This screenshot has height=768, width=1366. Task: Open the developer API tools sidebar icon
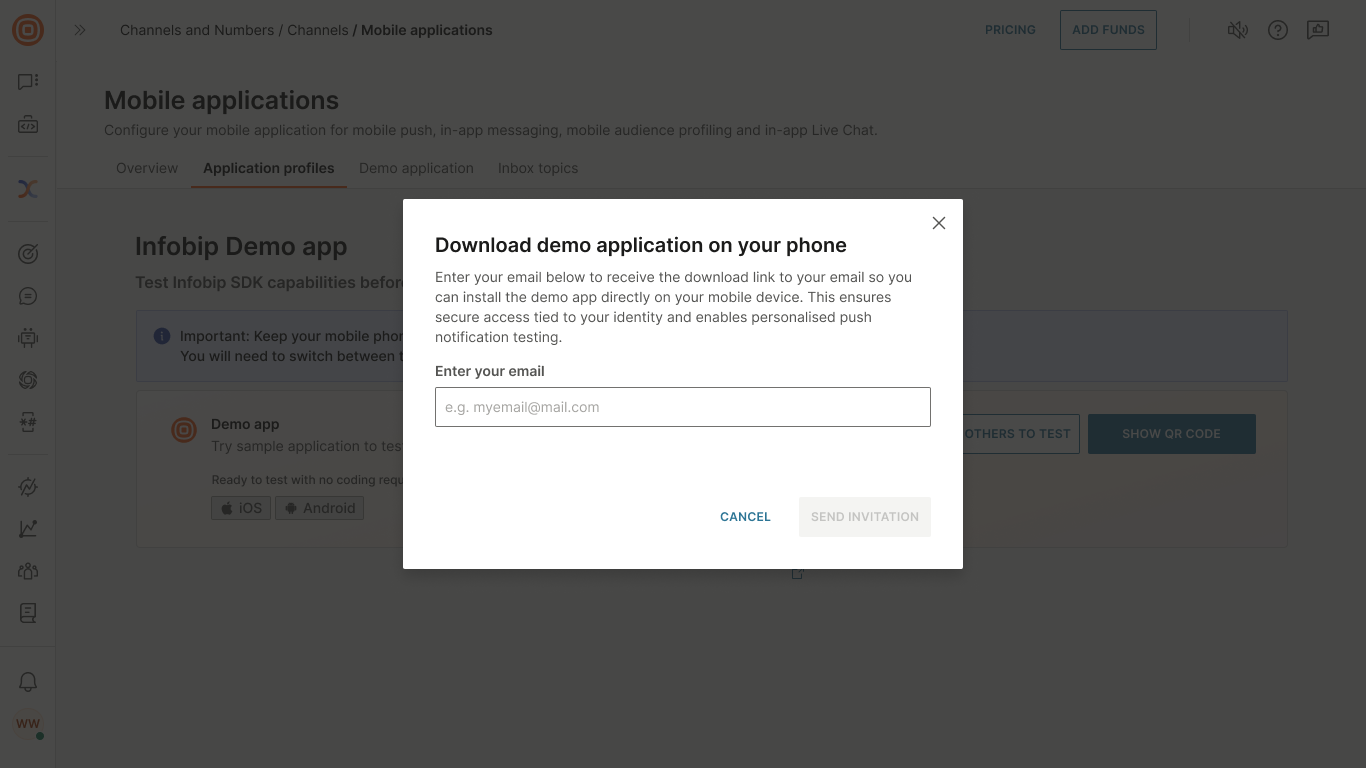27,124
